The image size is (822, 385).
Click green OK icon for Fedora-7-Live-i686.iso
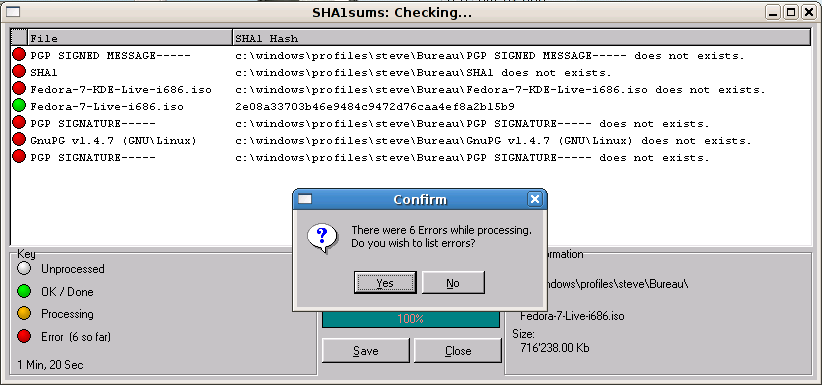(x=19, y=106)
